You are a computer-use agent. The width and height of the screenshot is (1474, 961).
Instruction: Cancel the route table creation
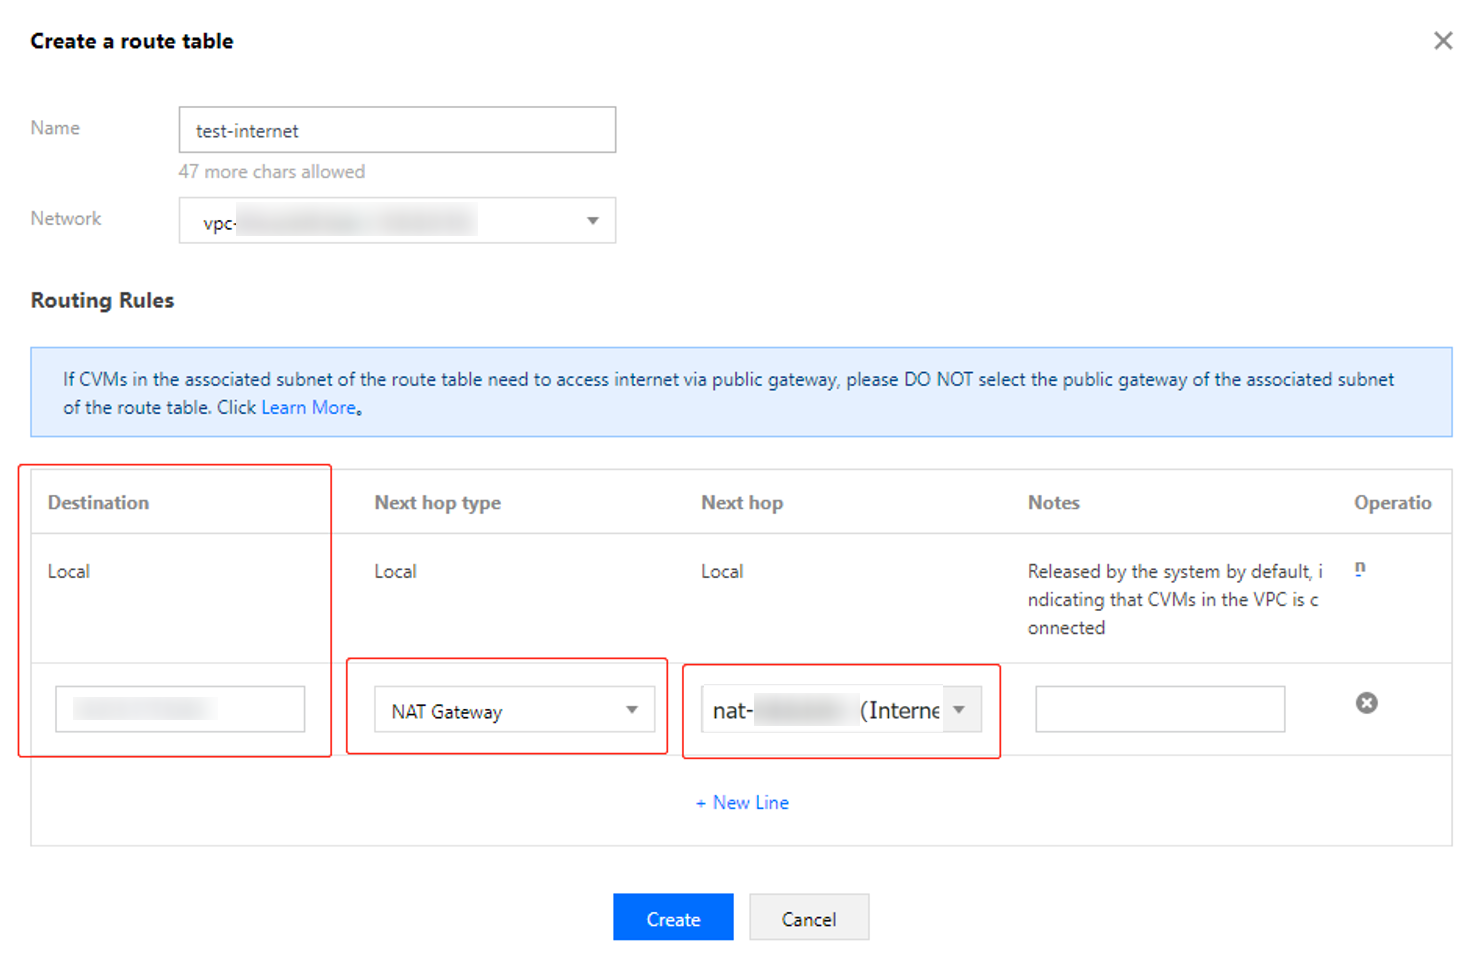808,918
